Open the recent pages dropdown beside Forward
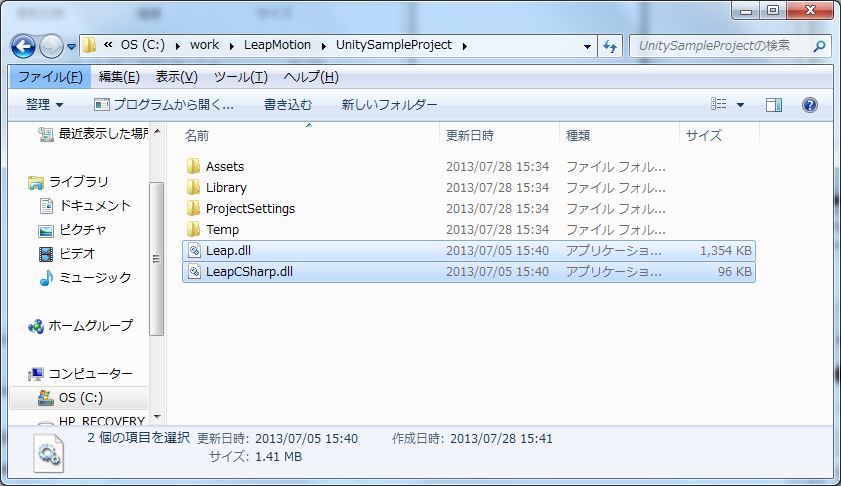Screen dimensions: 841x486 point(71,47)
